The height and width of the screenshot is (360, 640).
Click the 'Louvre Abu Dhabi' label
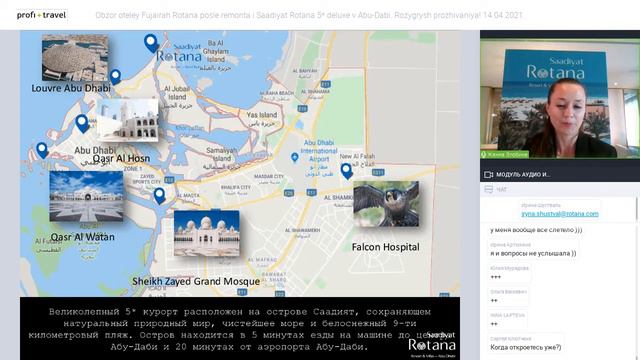[x=71, y=88]
